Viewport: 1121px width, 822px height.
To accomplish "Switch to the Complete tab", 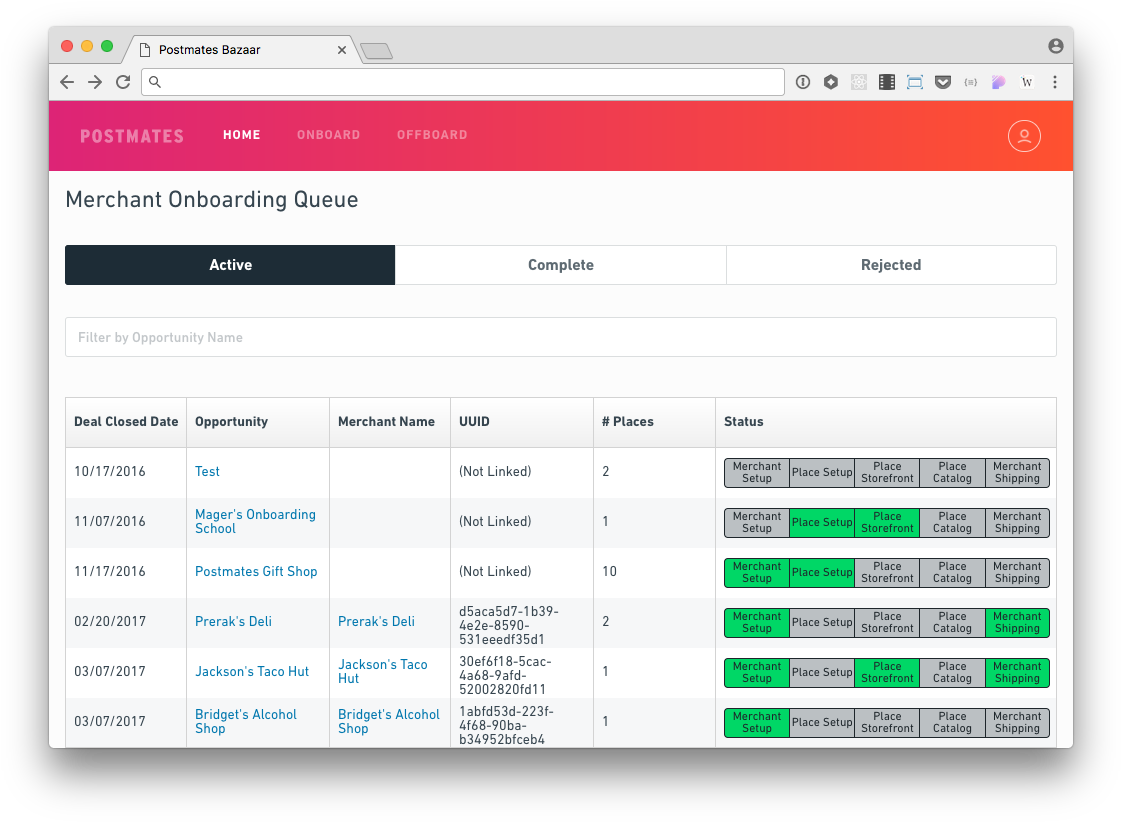I will [x=560, y=265].
